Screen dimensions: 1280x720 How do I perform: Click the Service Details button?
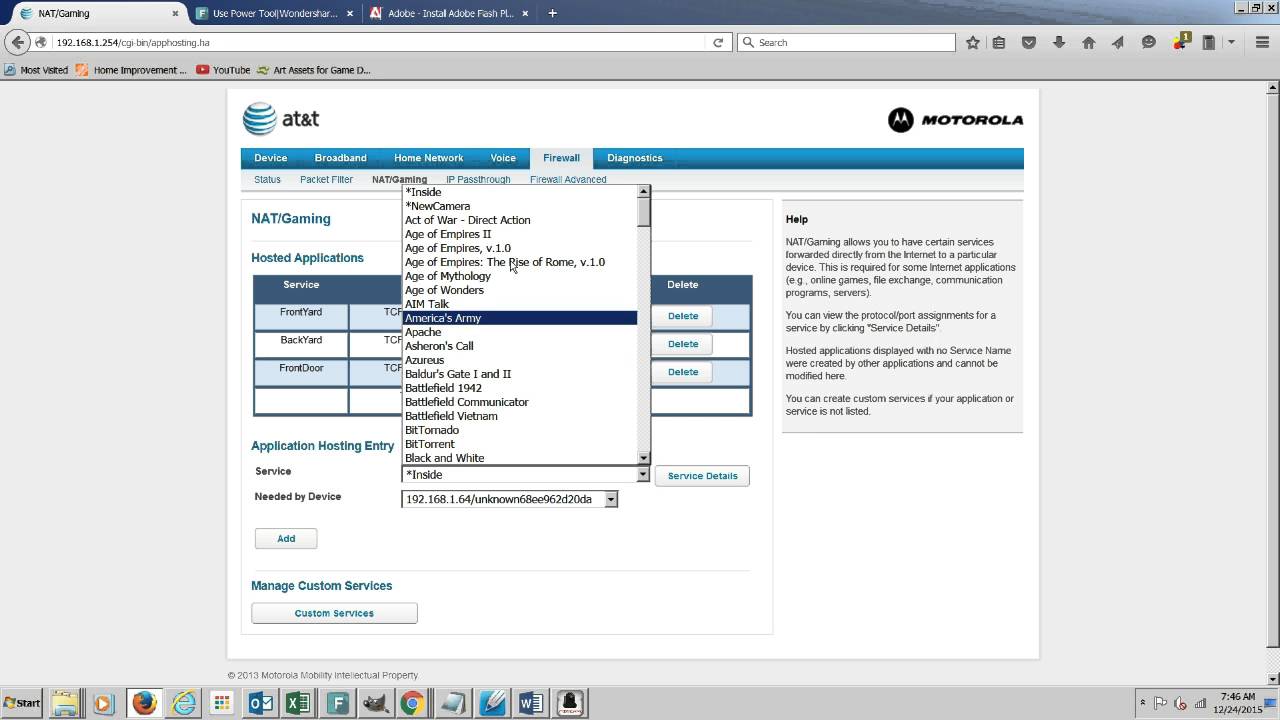[702, 476]
